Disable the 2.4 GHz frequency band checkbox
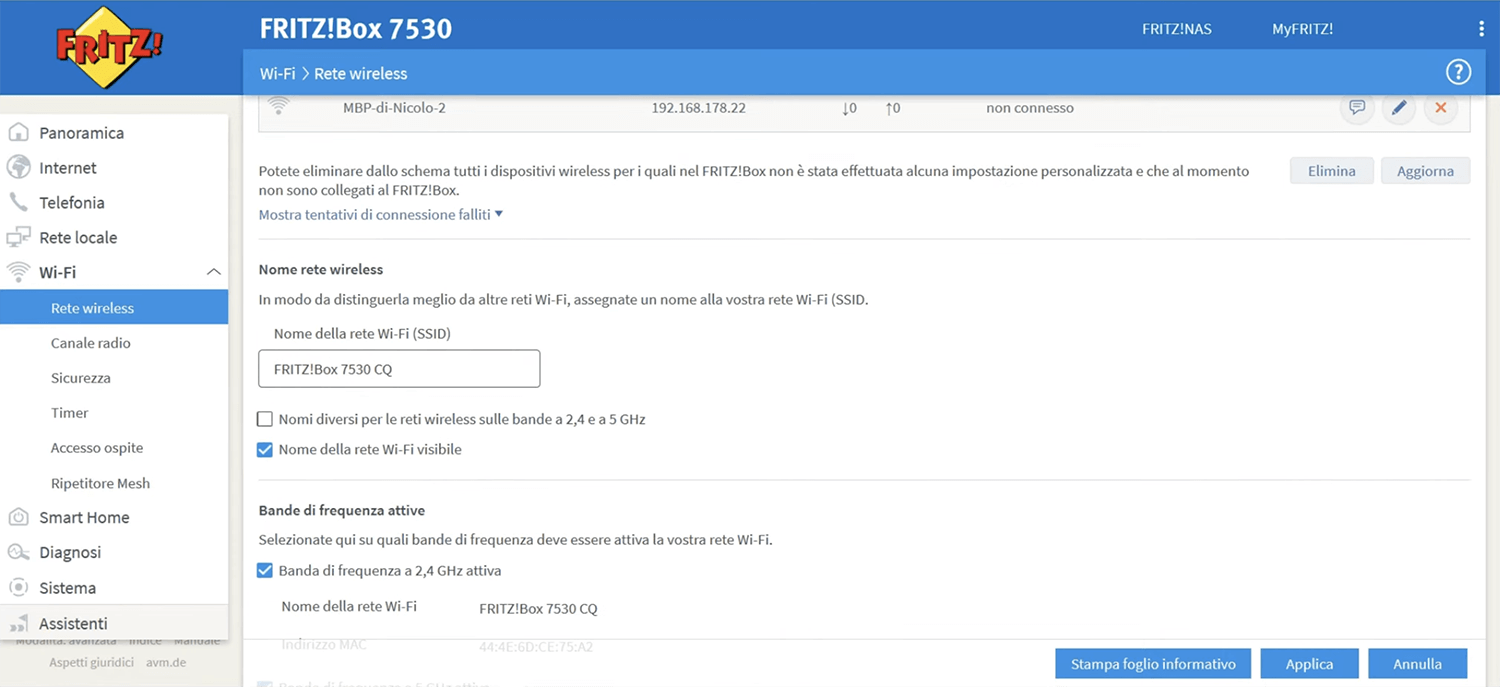Viewport: 1500px width, 687px height. (265, 571)
